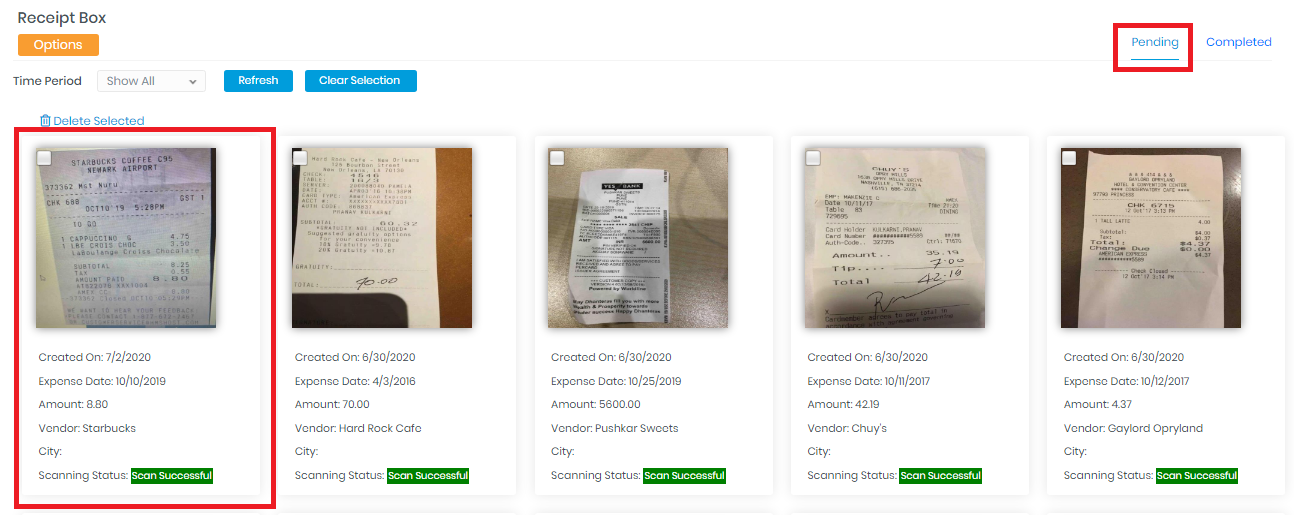Expand the orange Options menu
The image size is (1294, 515).
[x=58, y=45]
